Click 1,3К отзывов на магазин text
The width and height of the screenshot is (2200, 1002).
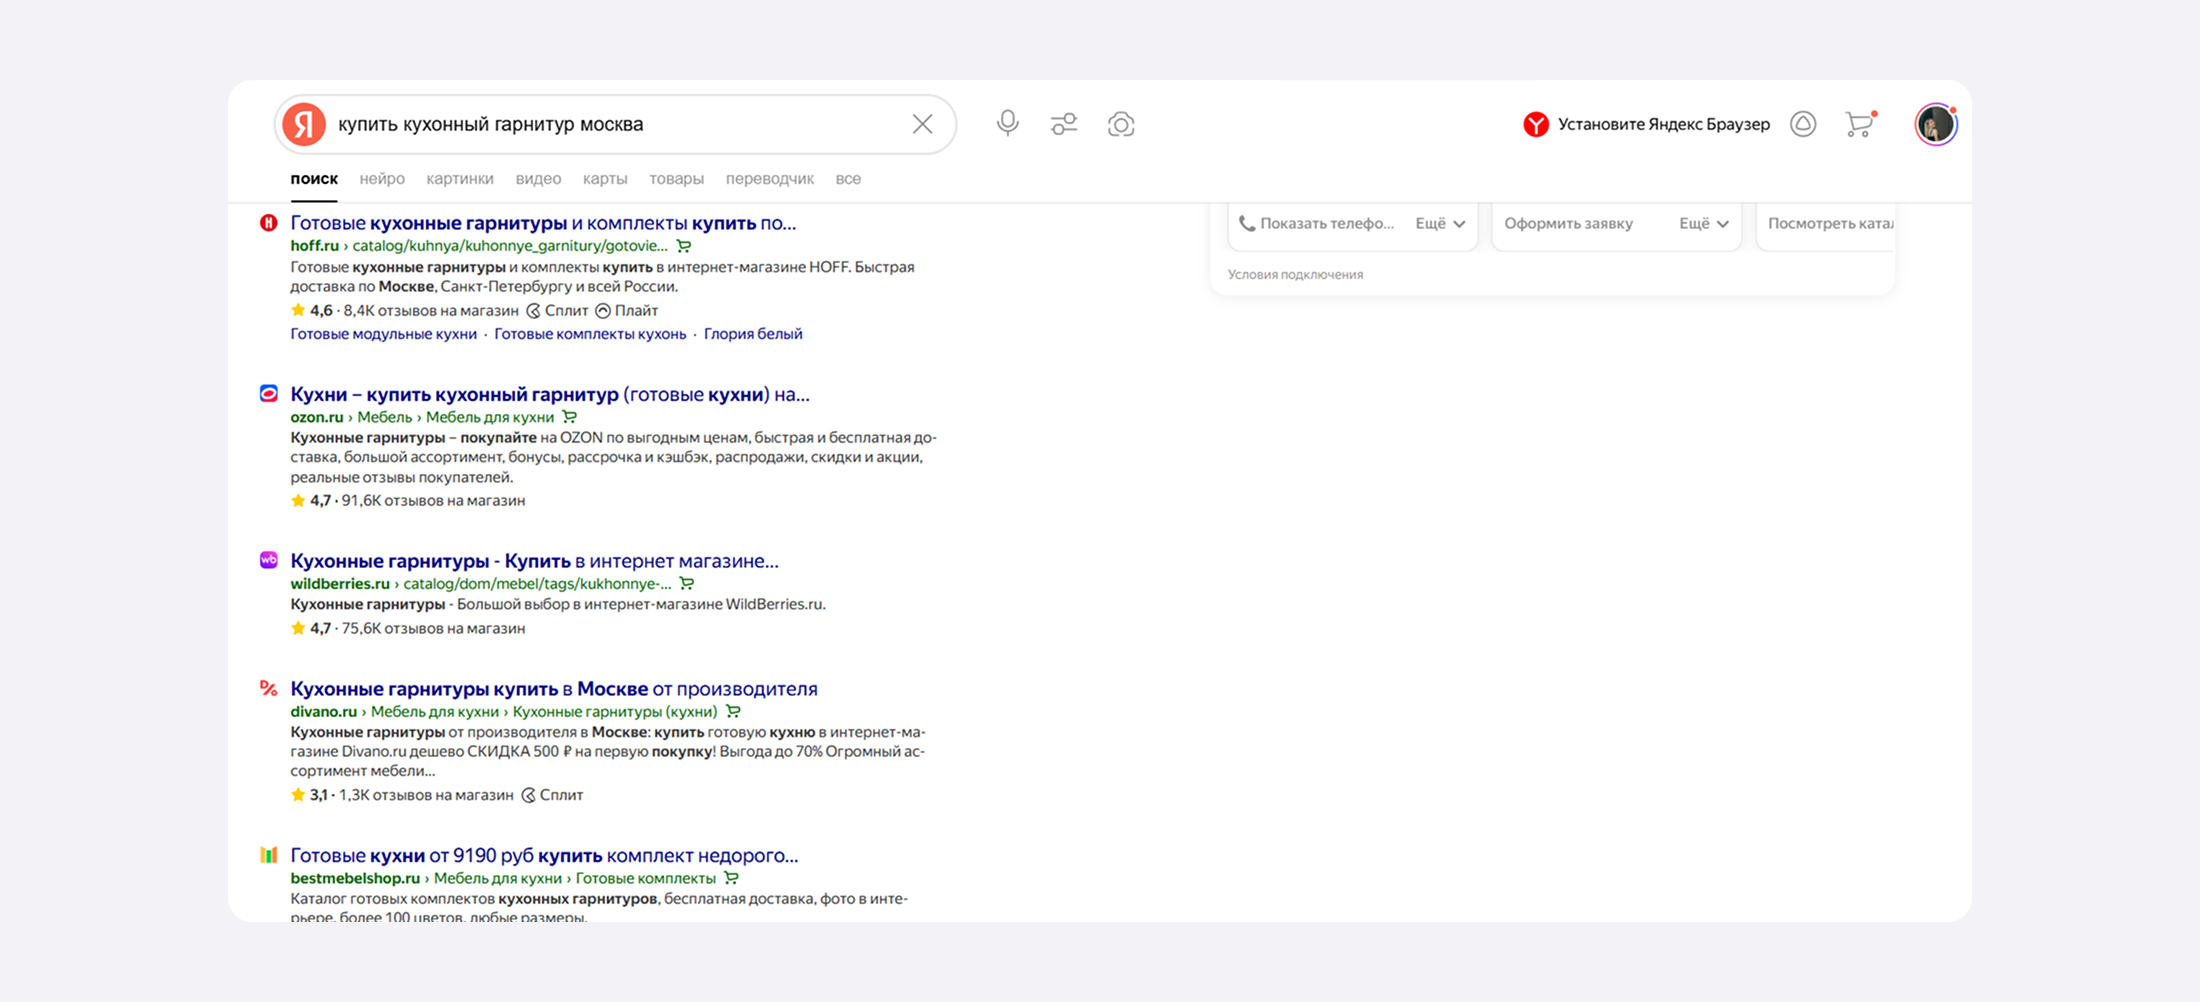[x=426, y=795]
